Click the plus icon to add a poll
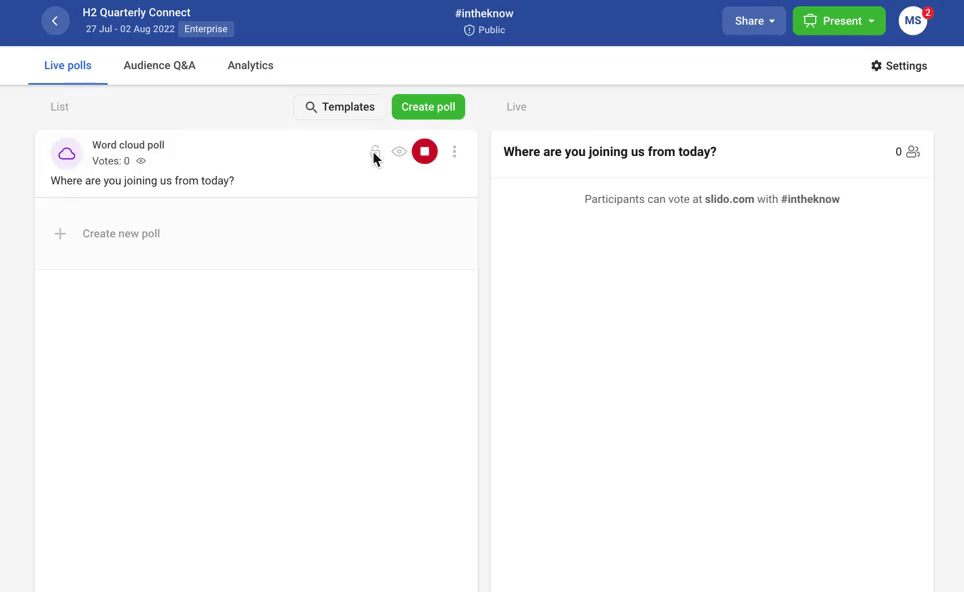Screen dimensions: 964x592 [60, 234]
